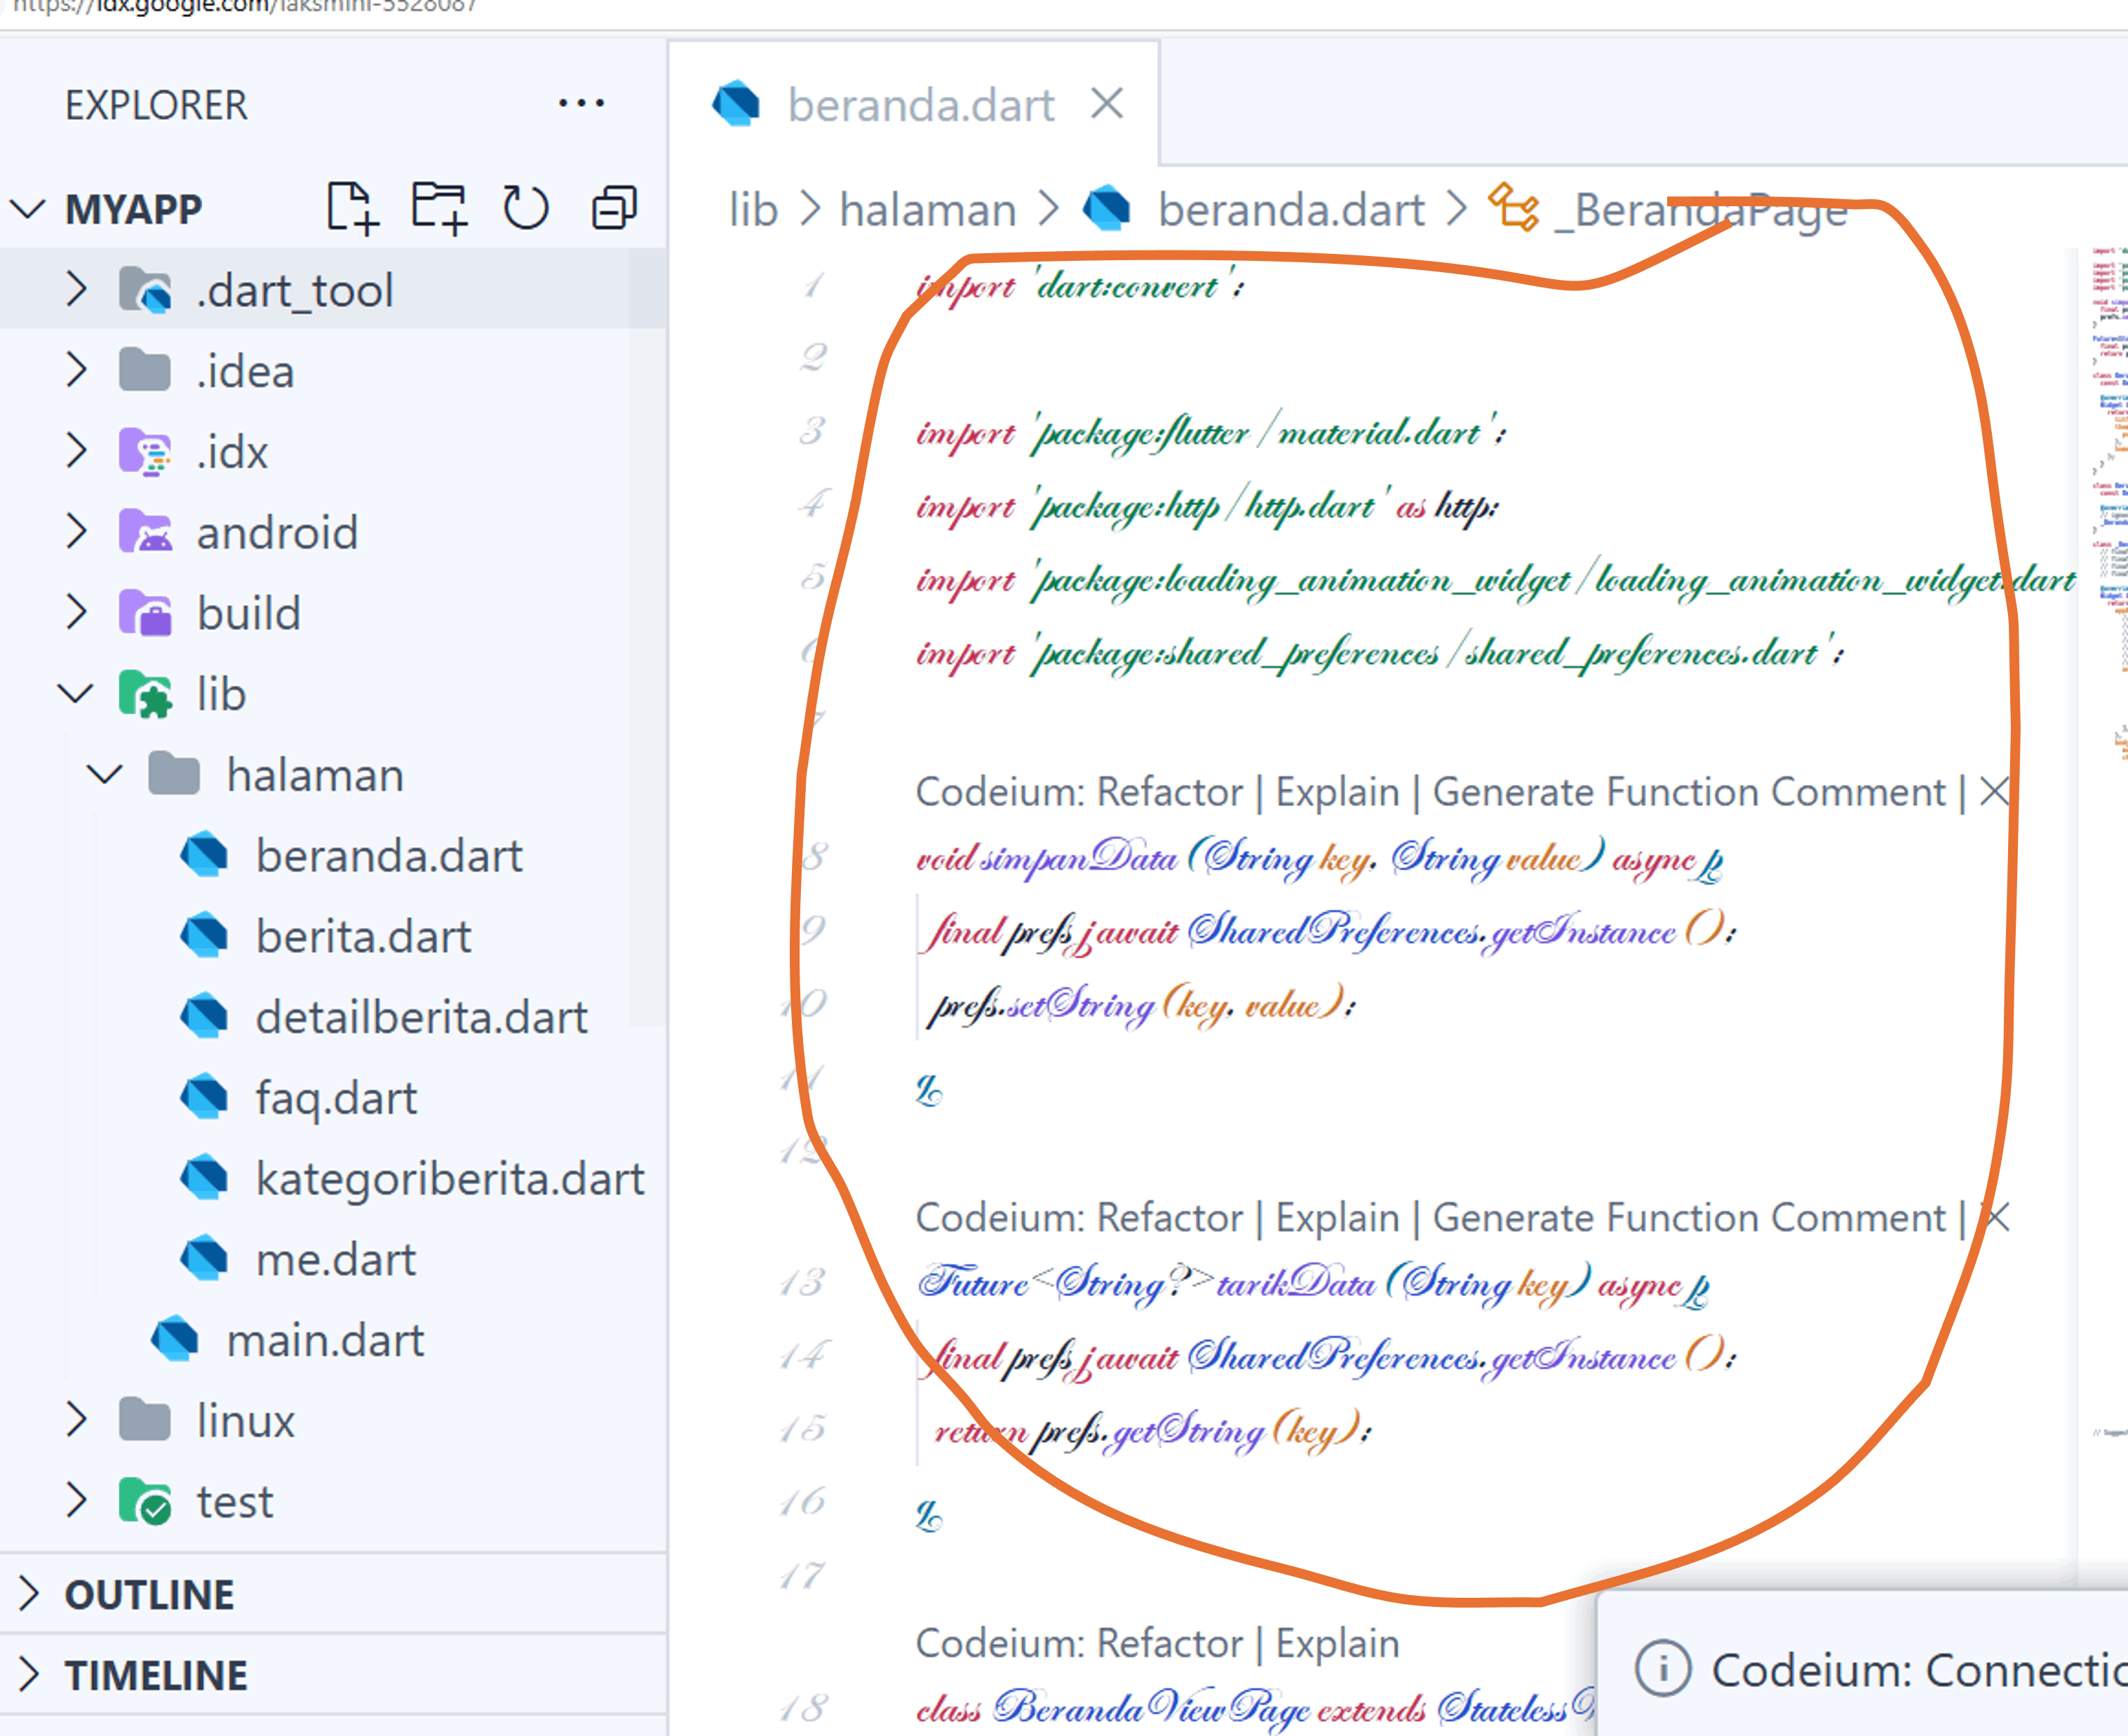Screen dimensions: 2128x1736
Task: Open Explorer more actions ellipsis
Action: [581, 104]
